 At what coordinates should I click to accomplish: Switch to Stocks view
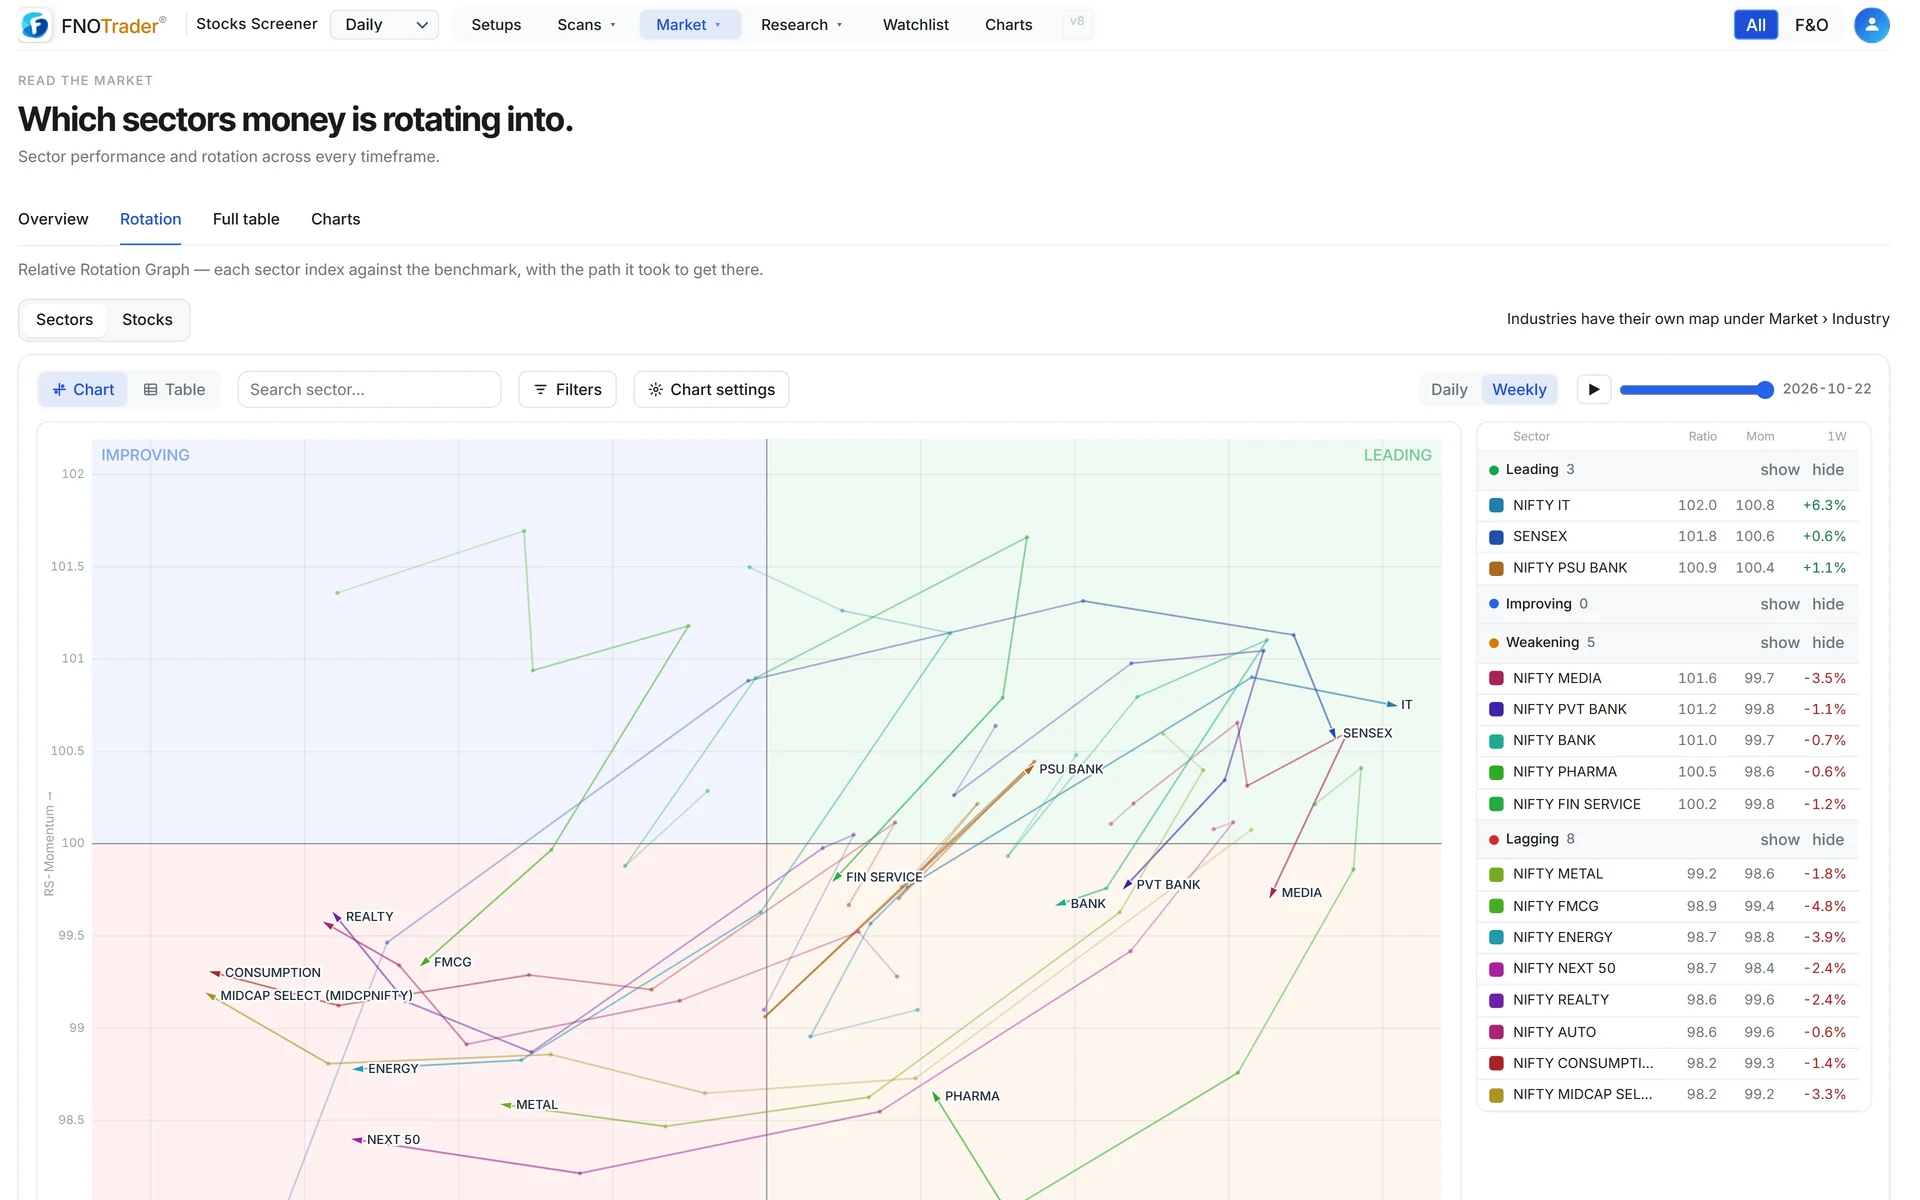coord(147,320)
